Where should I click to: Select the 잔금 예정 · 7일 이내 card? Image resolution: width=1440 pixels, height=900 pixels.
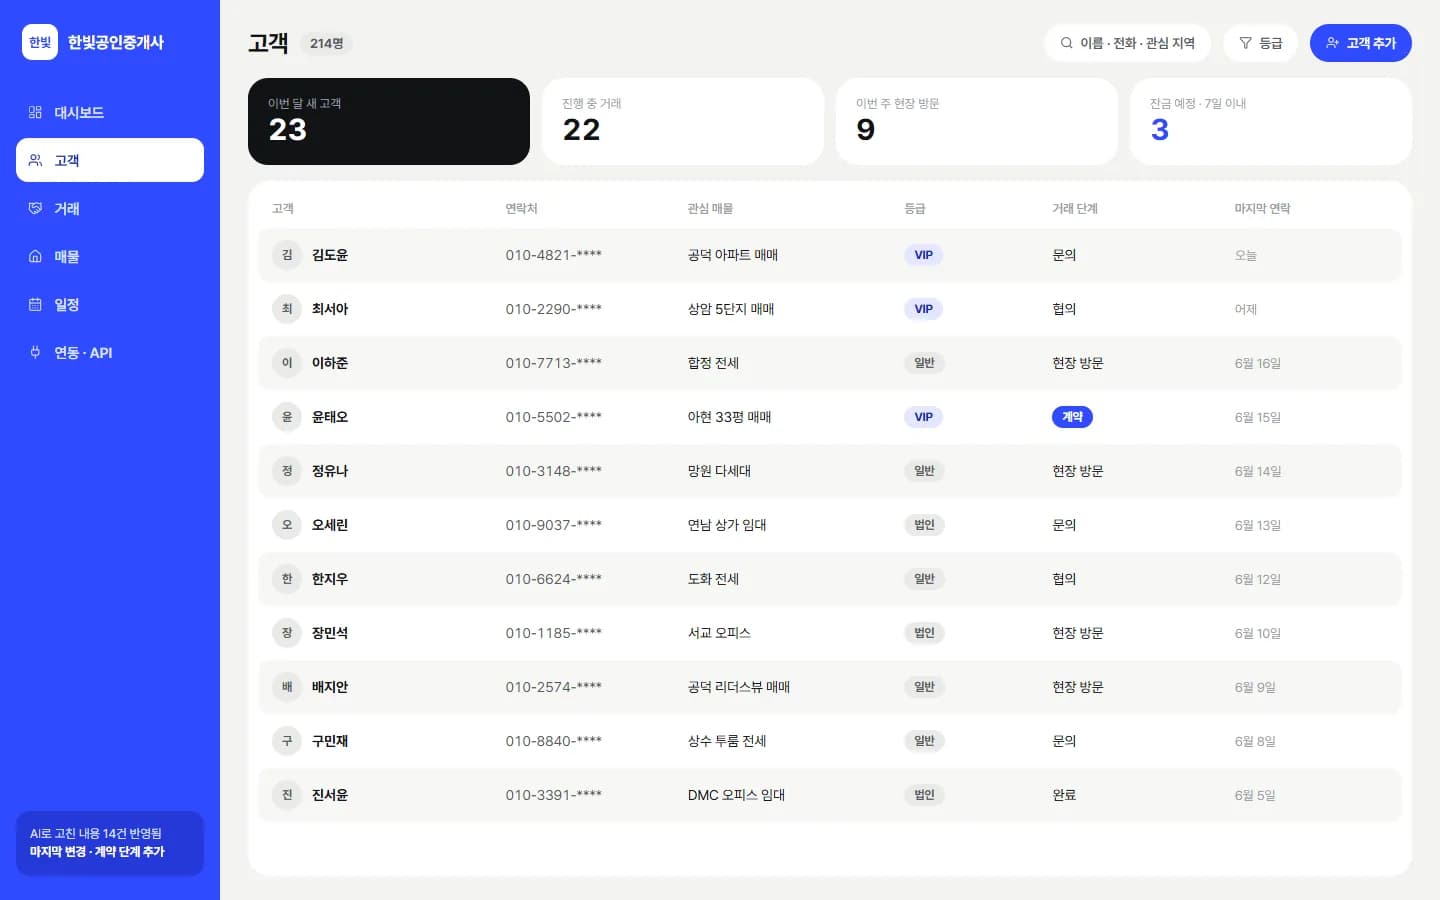tap(1271, 121)
